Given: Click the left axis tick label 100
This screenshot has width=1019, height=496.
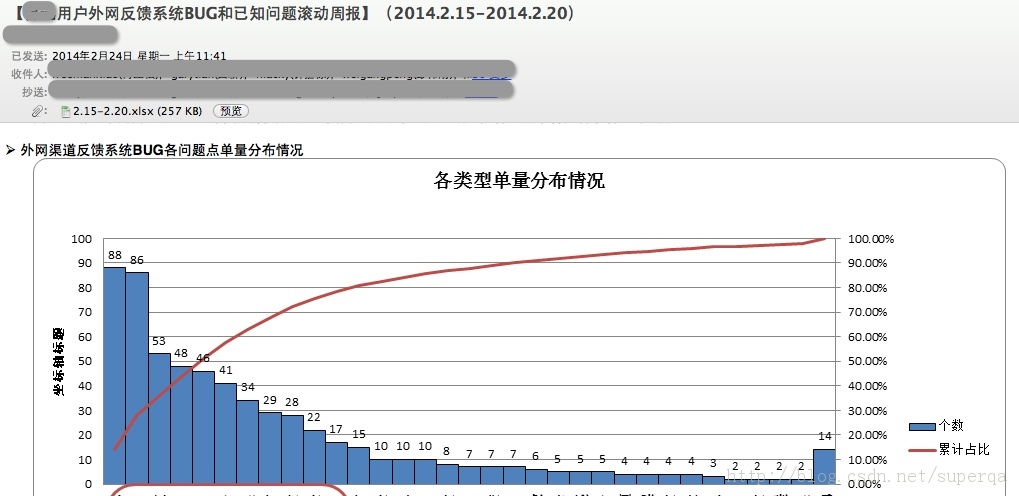Looking at the screenshot, I should (81, 239).
